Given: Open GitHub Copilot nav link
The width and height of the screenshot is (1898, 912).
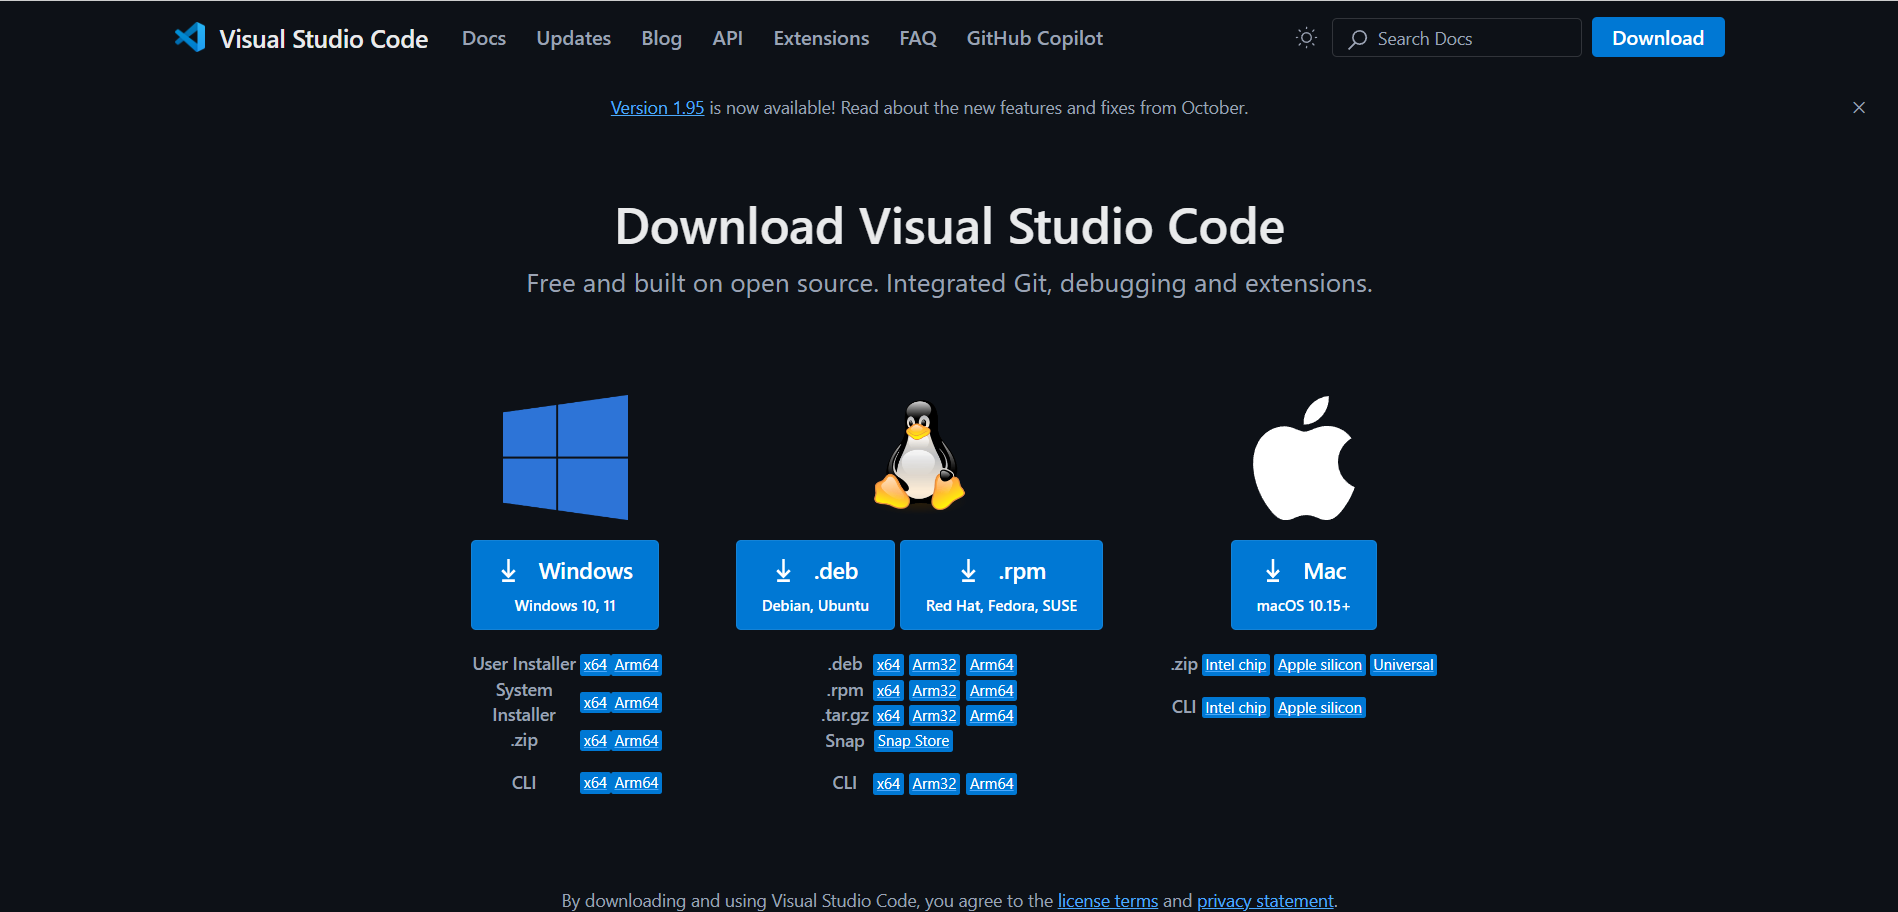Looking at the screenshot, I should [x=1034, y=38].
